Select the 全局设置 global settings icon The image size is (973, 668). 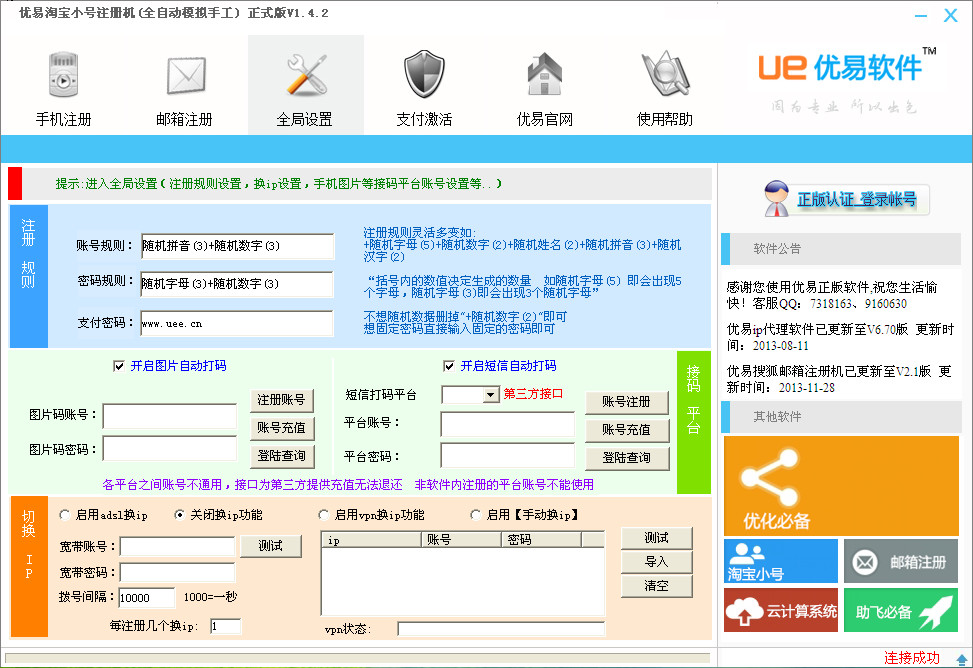point(303,85)
